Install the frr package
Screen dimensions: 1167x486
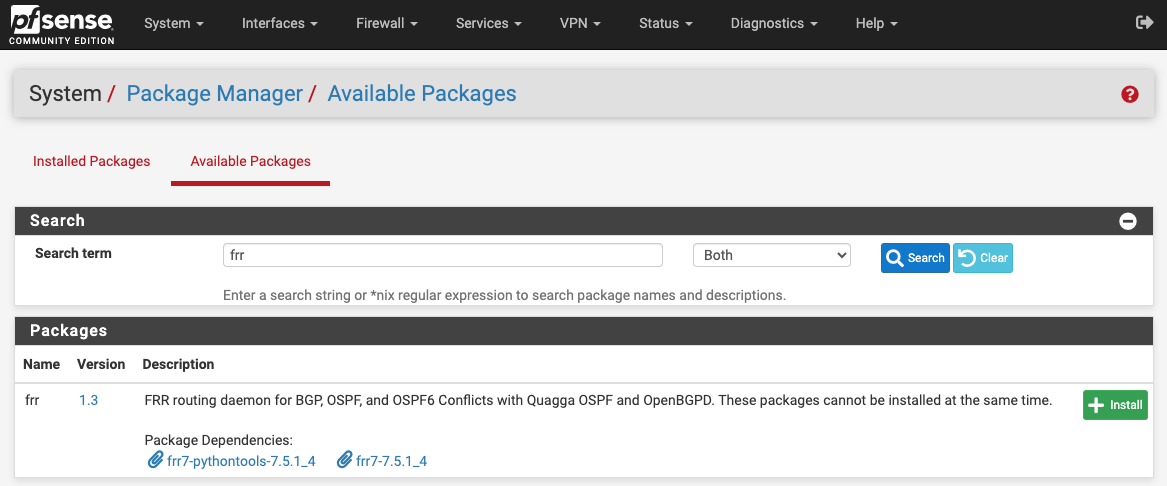pyautogui.click(x=1115, y=405)
